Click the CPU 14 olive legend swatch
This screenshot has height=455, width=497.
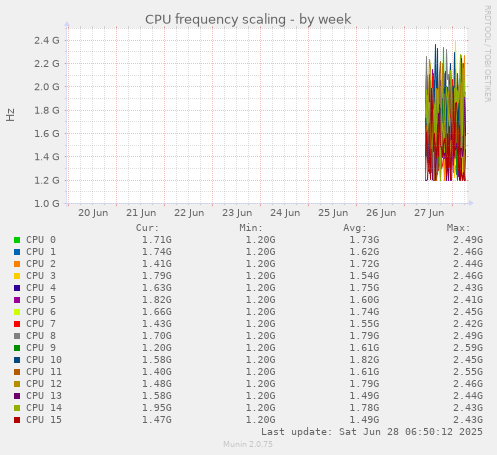(x=17, y=408)
